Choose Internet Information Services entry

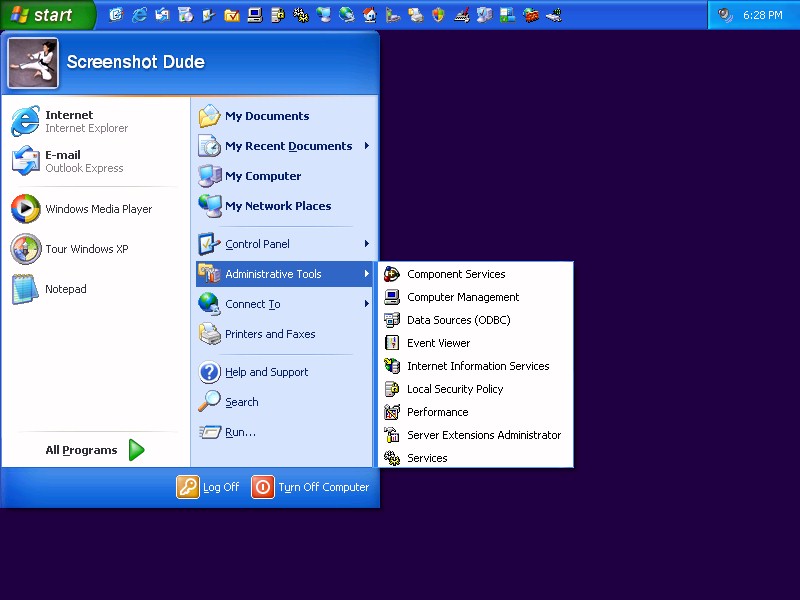pos(478,366)
